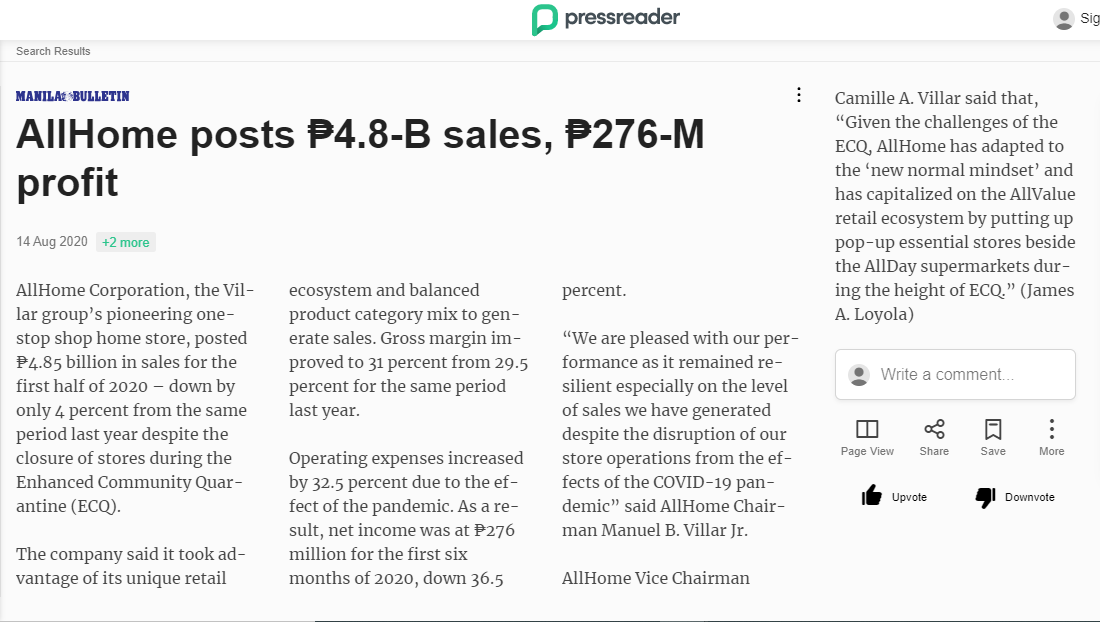Open the More options icon
This screenshot has height=622, width=1100.
click(1052, 429)
